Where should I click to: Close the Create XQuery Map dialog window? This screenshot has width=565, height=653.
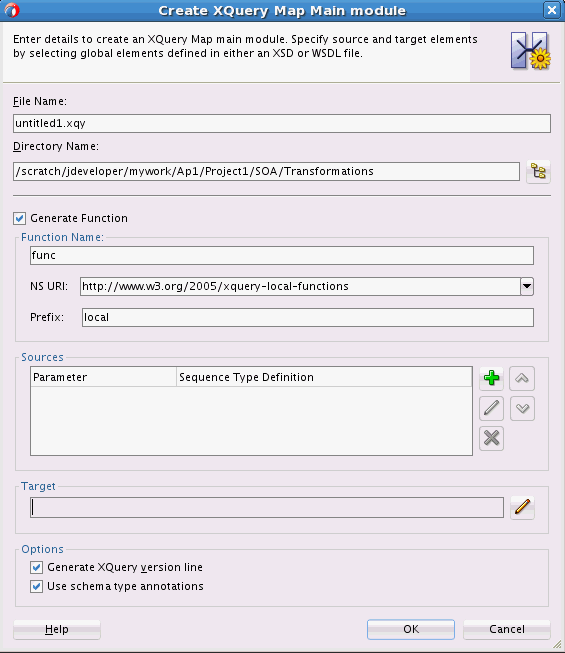(x=552, y=10)
